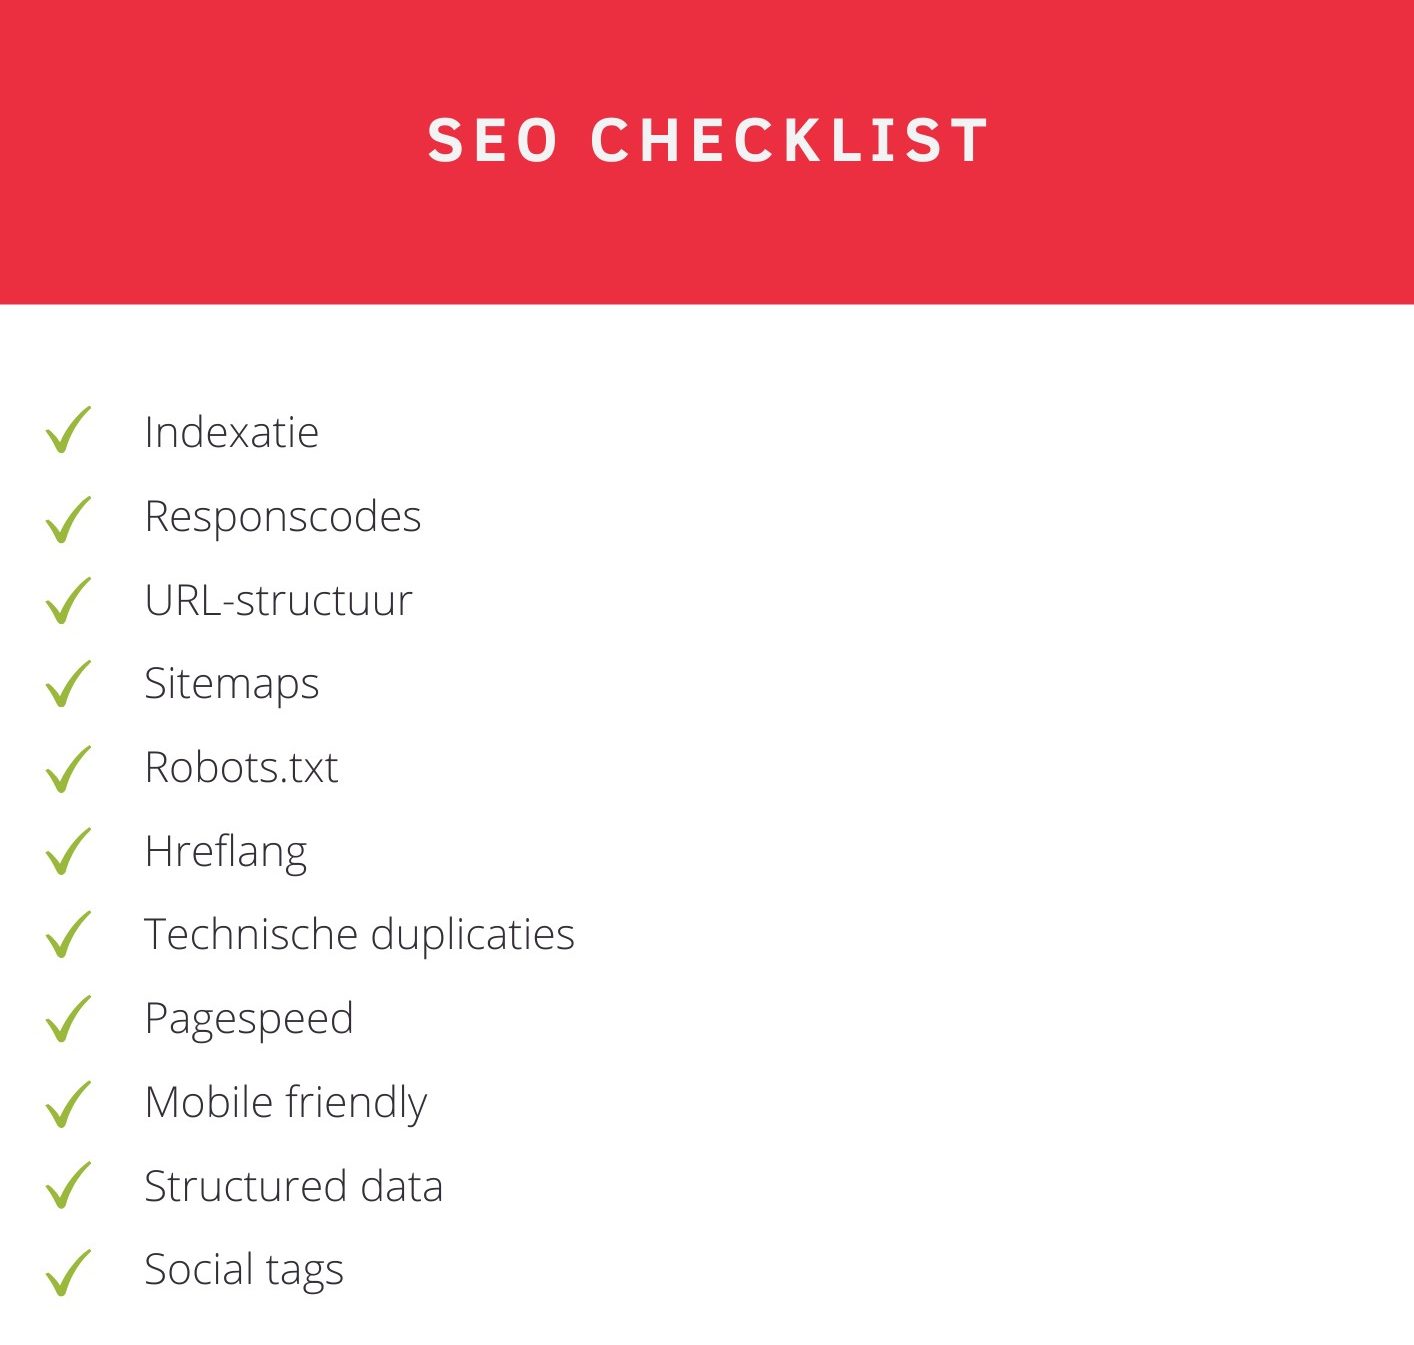
Task: Toggle the Structured data checkmark
Action: click(x=68, y=1186)
